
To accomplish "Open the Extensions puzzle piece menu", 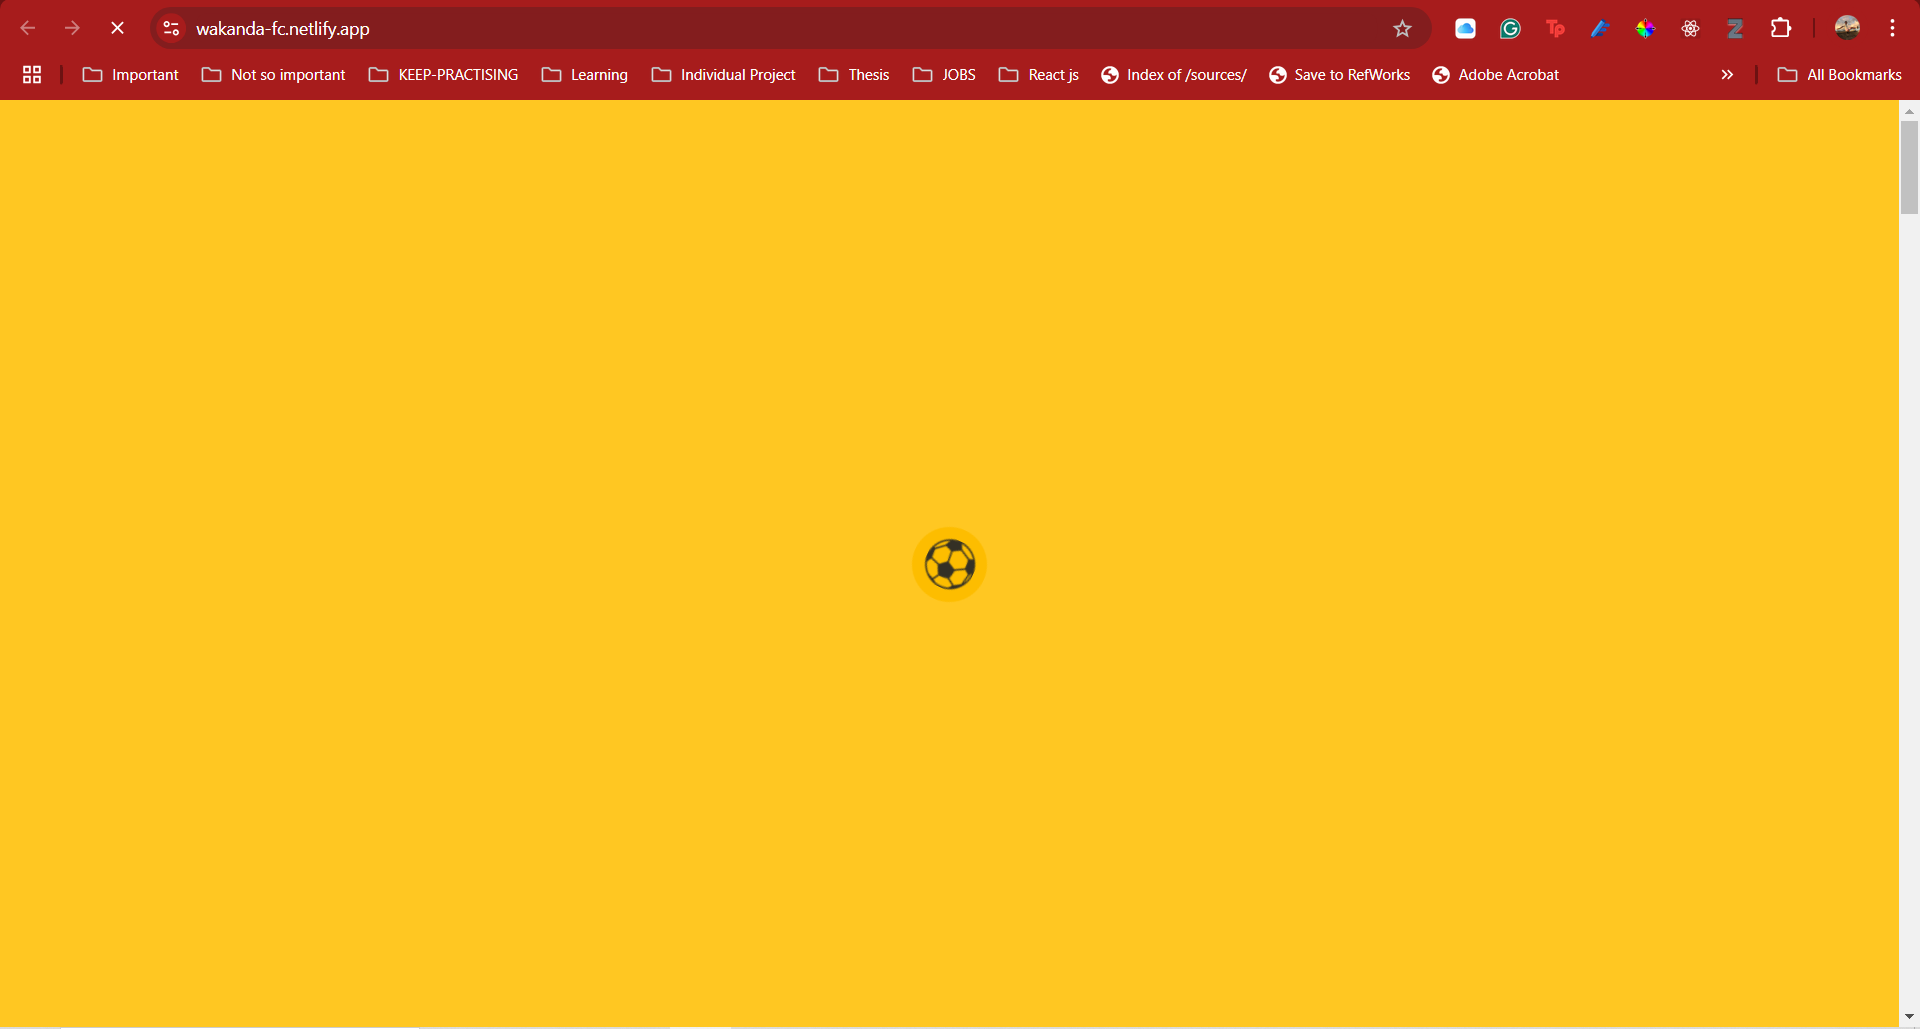I will coord(1780,29).
